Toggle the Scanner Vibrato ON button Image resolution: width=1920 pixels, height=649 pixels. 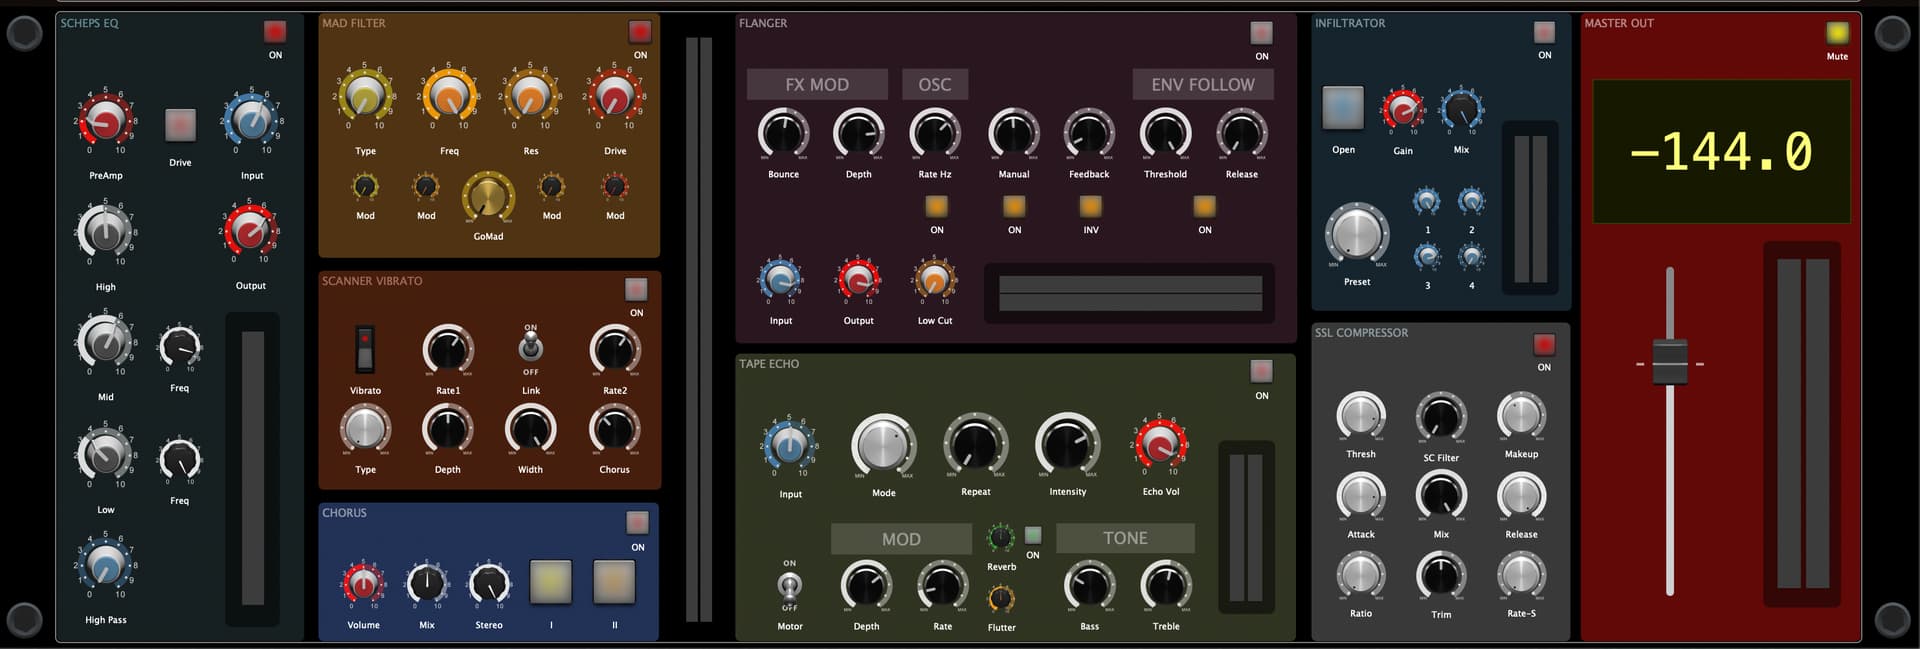click(636, 290)
